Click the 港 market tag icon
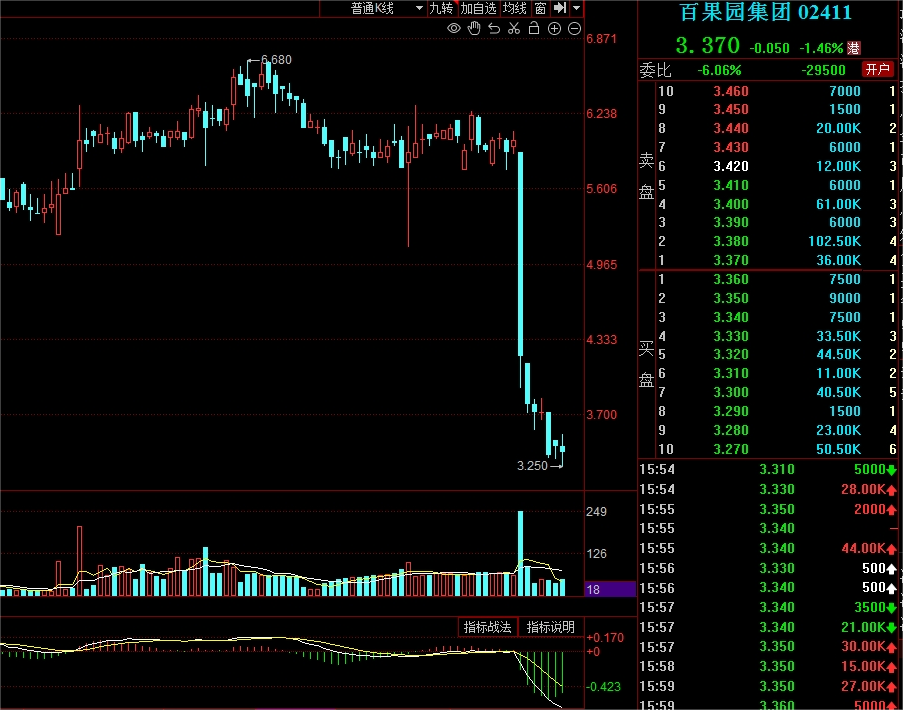The width and height of the screenshot is (903, 710). tap(853, 48)
